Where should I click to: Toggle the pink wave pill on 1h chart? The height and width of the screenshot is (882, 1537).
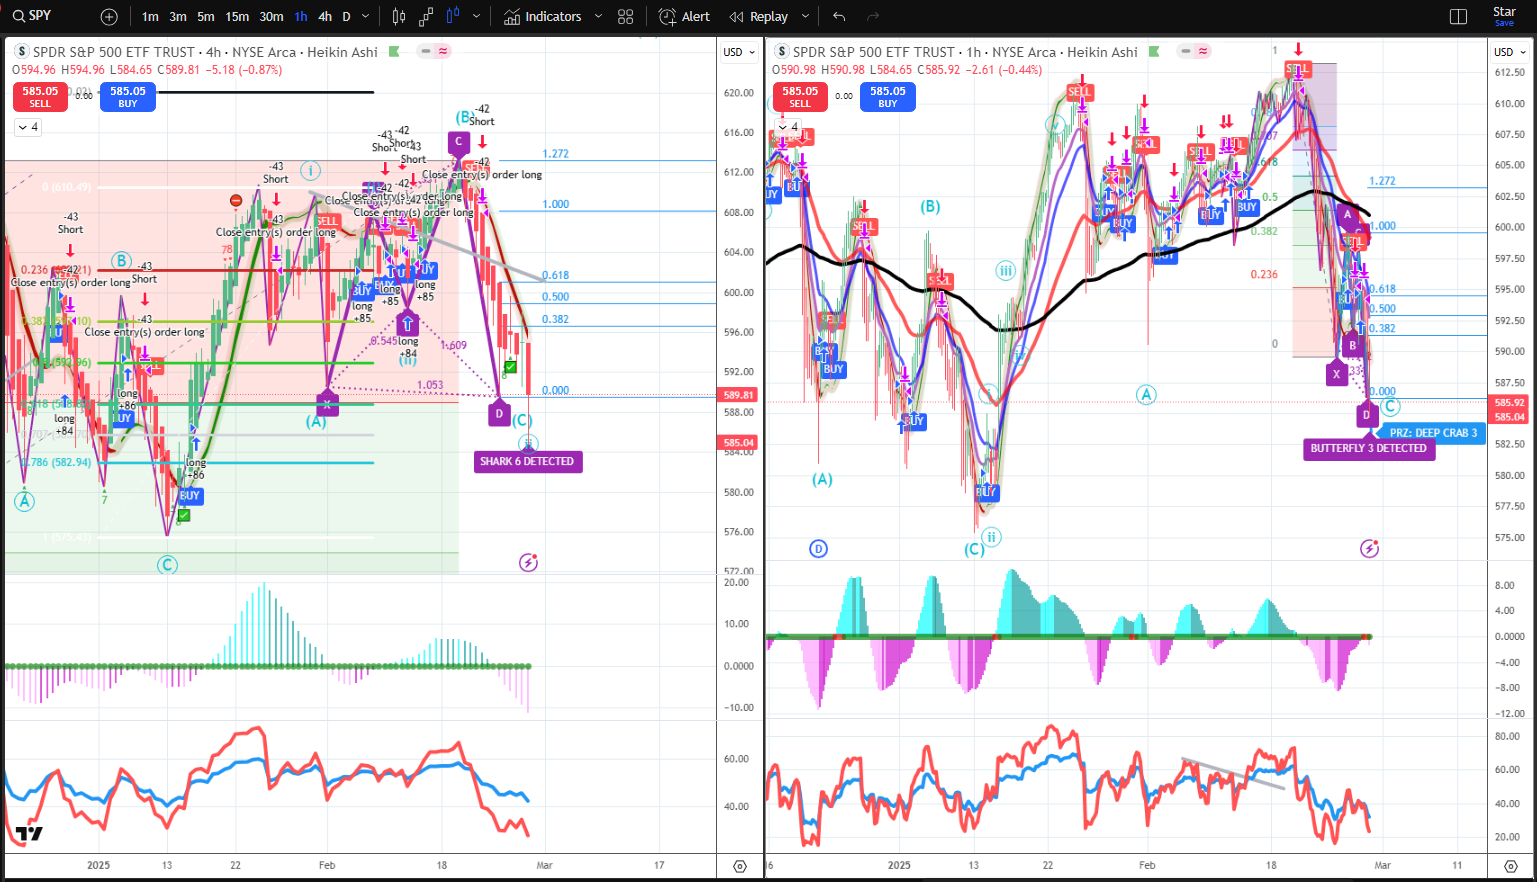1203,51
